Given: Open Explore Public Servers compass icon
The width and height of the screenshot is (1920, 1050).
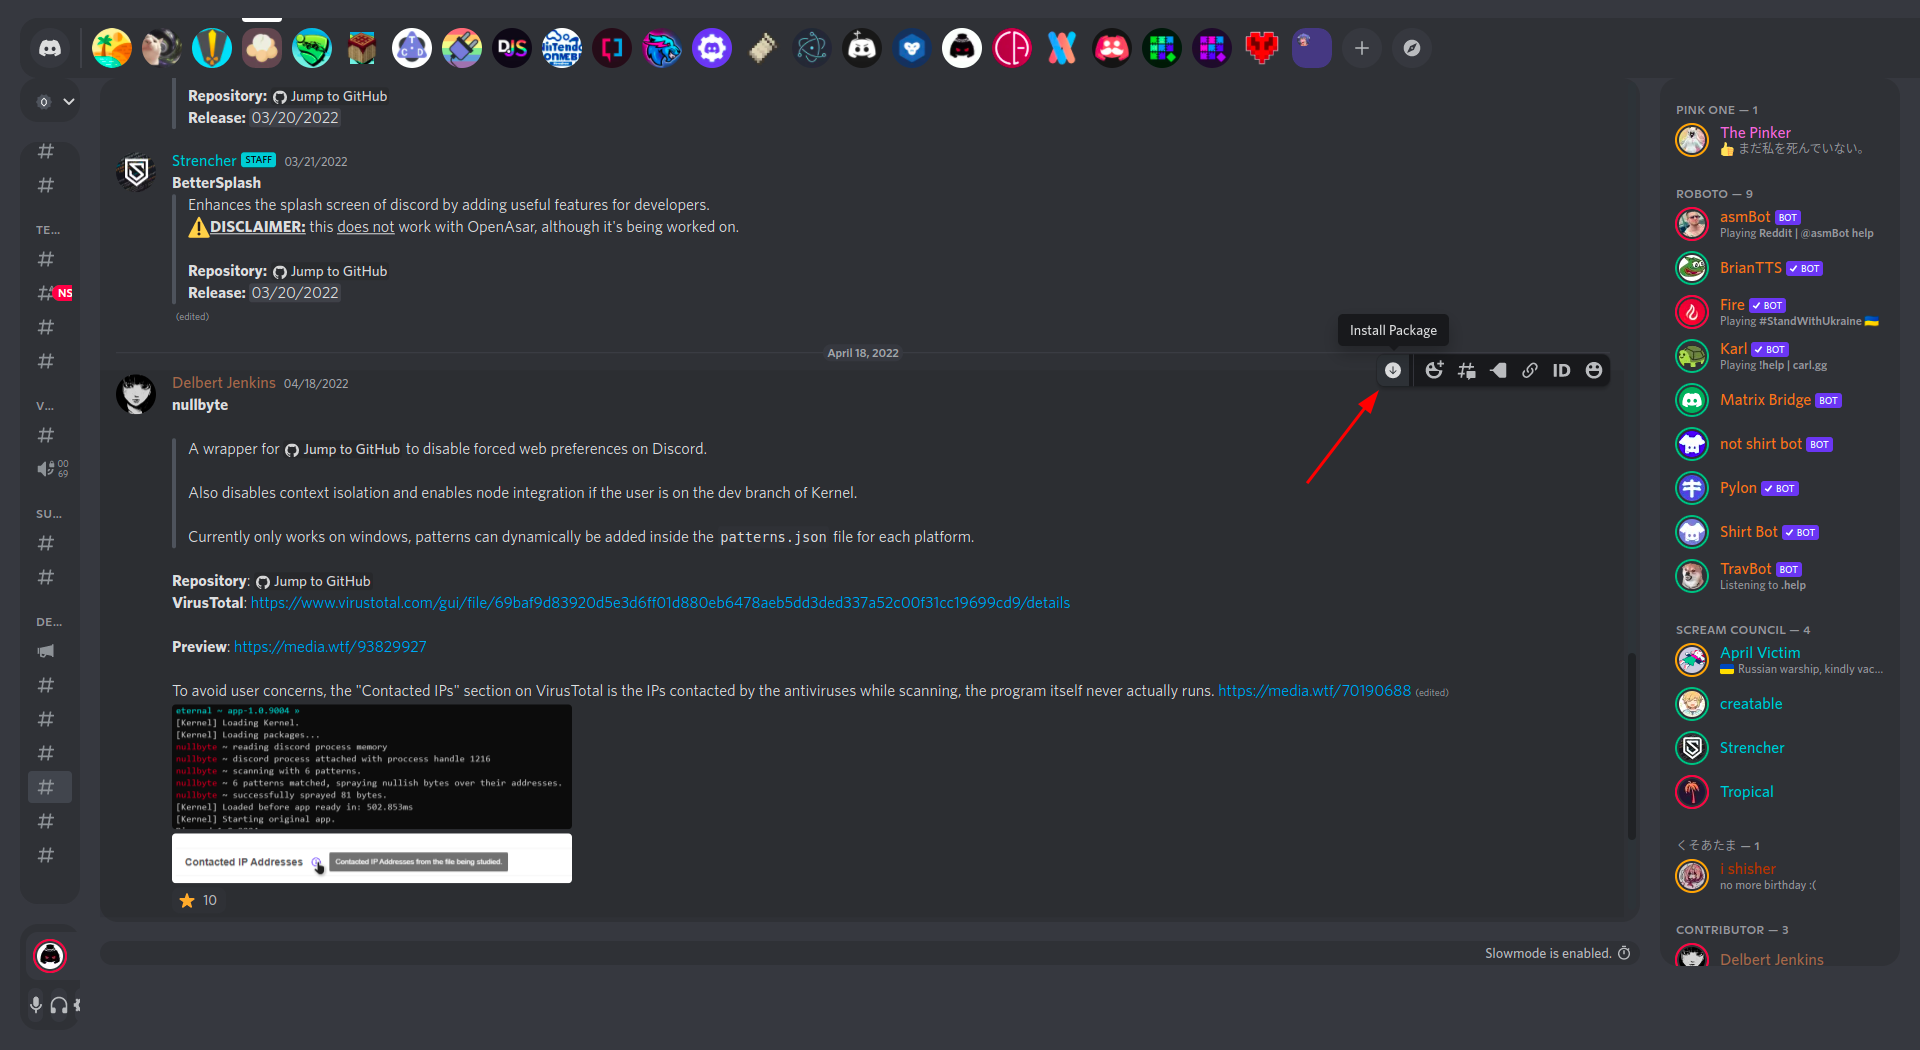Looking at the screenshot, I should (1412, 48).
